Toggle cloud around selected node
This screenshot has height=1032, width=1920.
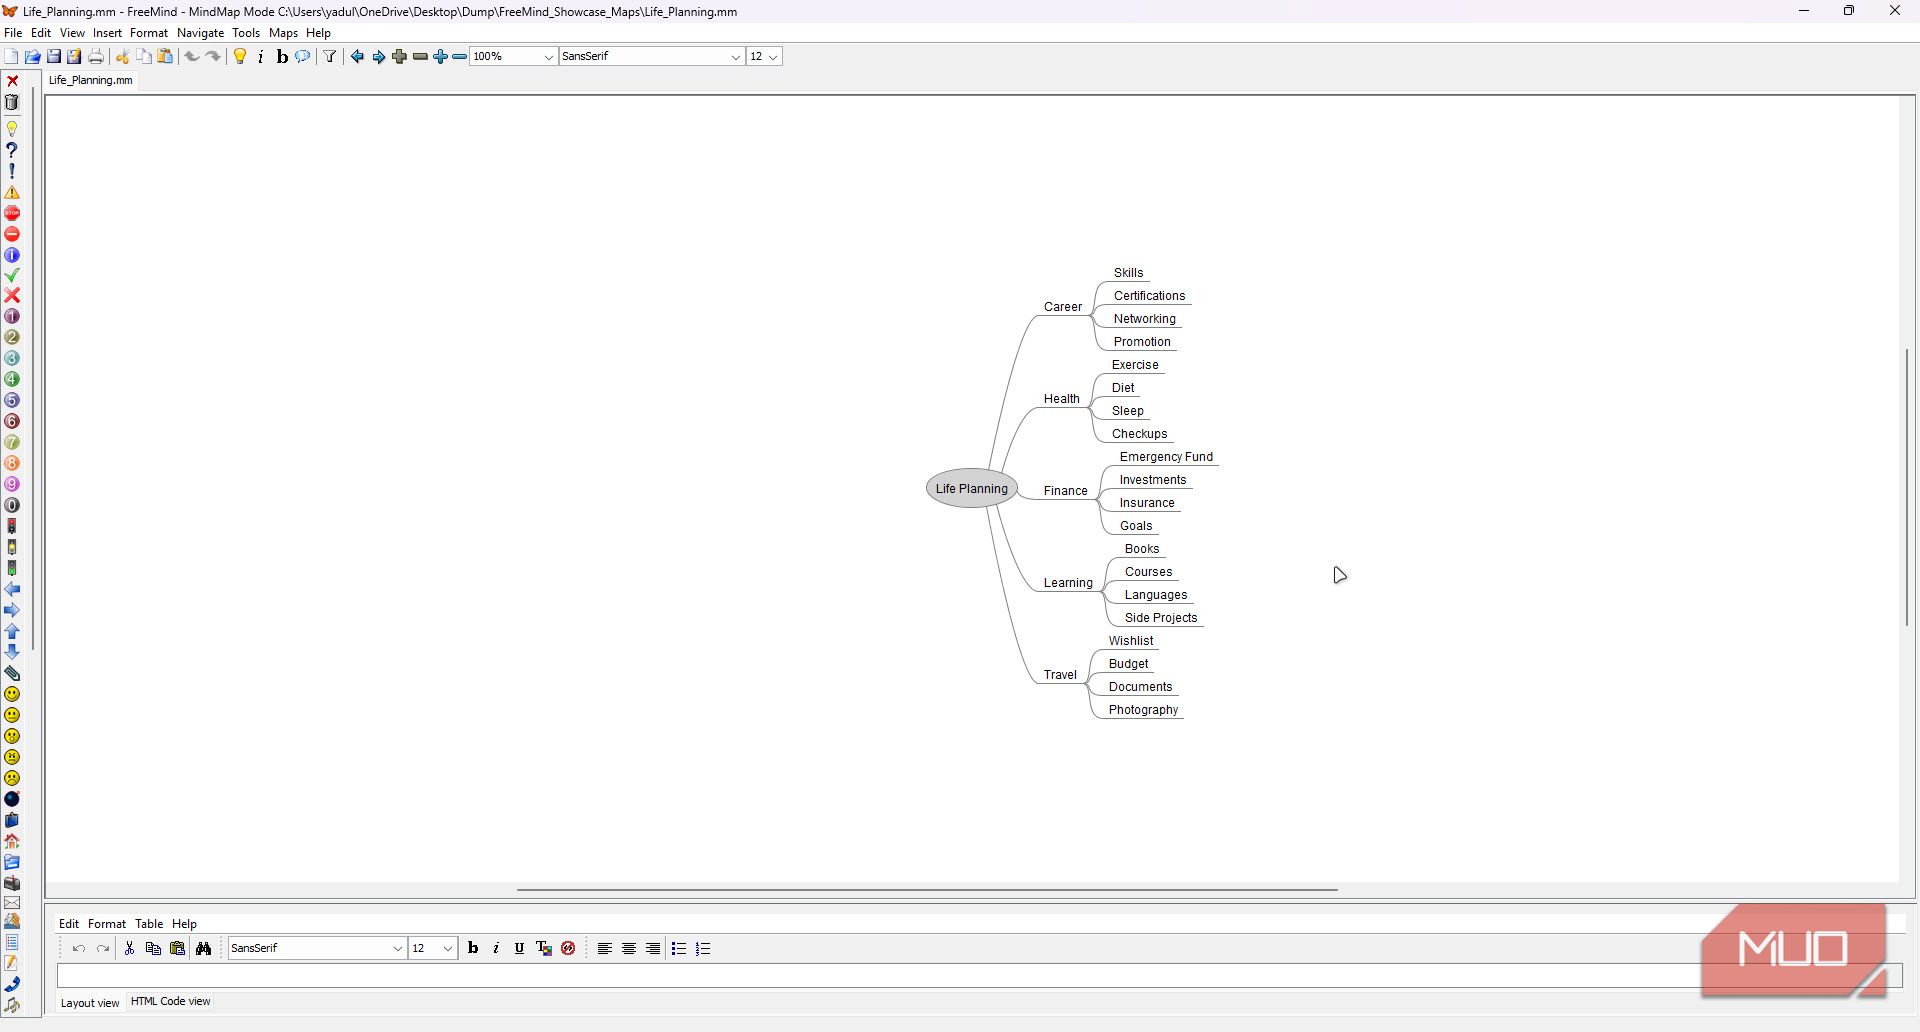tap(302, 57)
